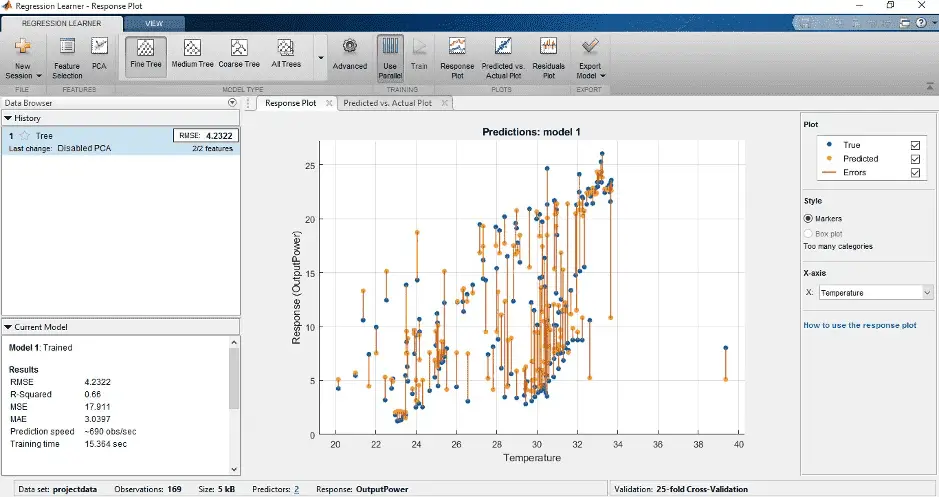
Task: Select the All Trees model type
Action: [286, 54]
